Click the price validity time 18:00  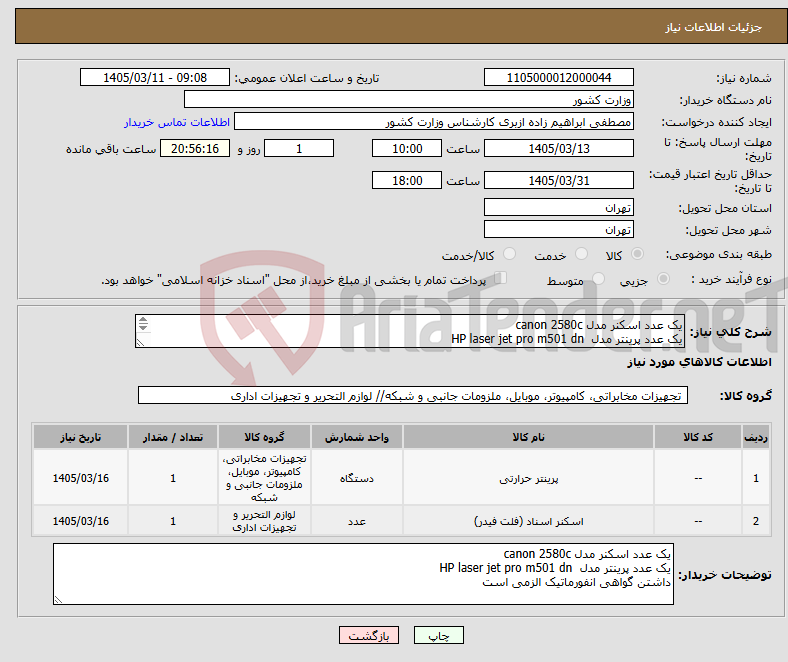click(407, 180)
